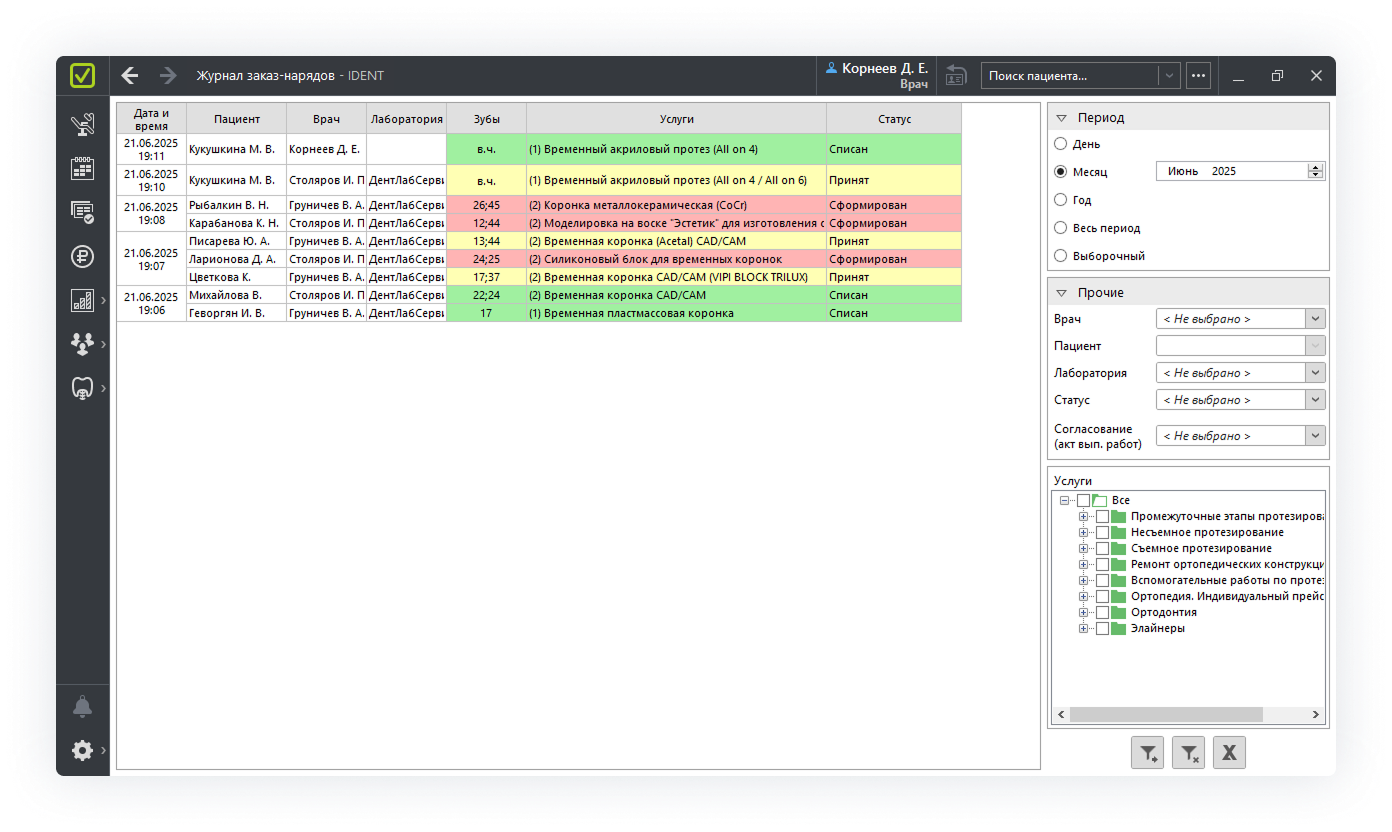Check the Несъемное протезирование checkbox
The height and width of the screenshot is (832, 1392).
click(x=1103, y=532)
